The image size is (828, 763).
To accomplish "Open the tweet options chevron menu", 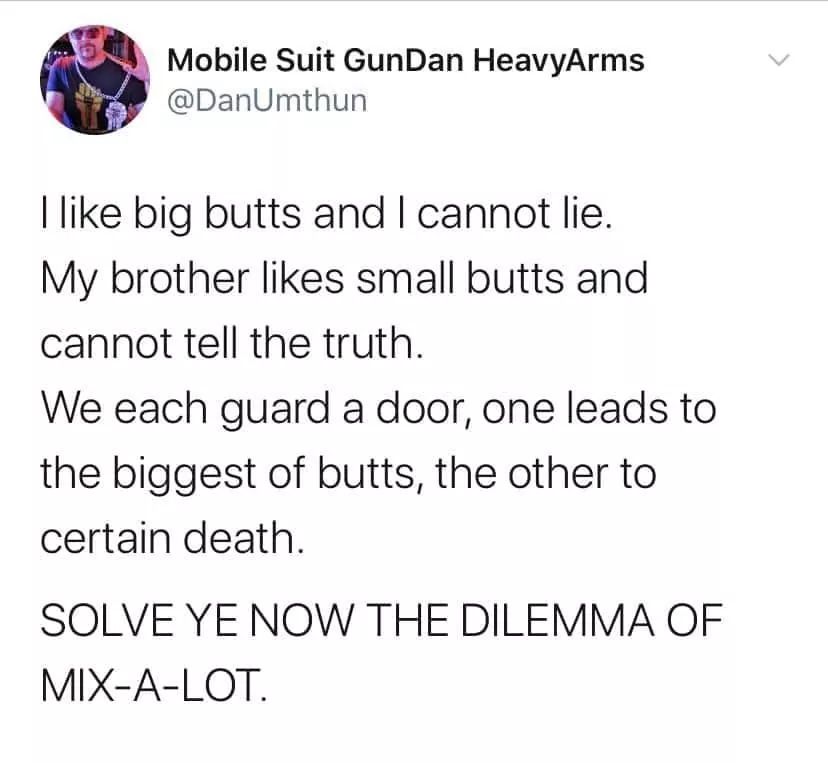I will [x=779, y=60].
